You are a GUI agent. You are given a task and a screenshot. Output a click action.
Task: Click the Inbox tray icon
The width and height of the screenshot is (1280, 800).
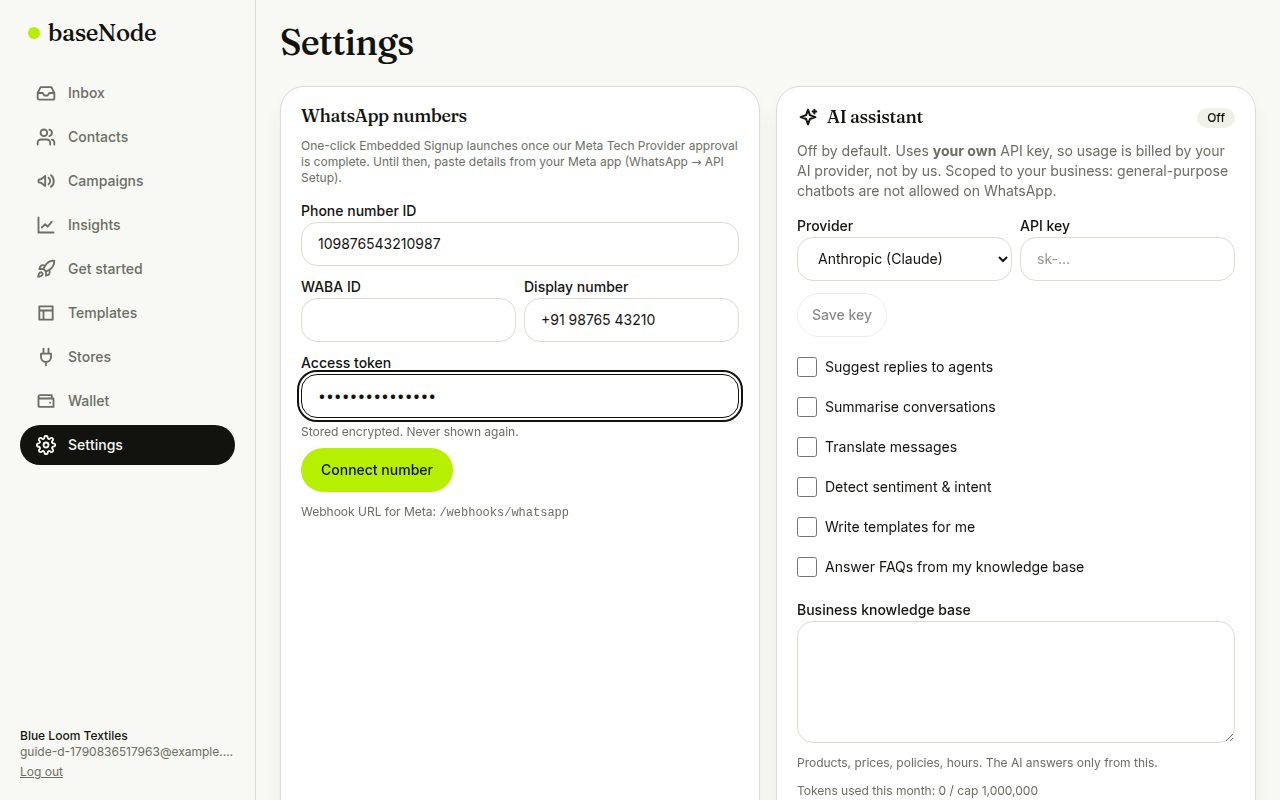[x=46, y=93]
